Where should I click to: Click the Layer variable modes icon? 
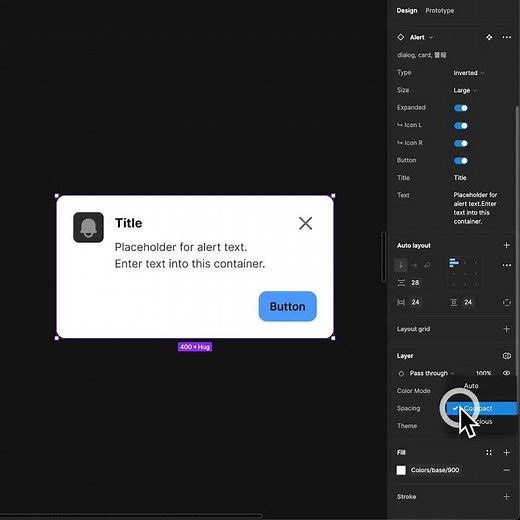(x=506, y=356)
